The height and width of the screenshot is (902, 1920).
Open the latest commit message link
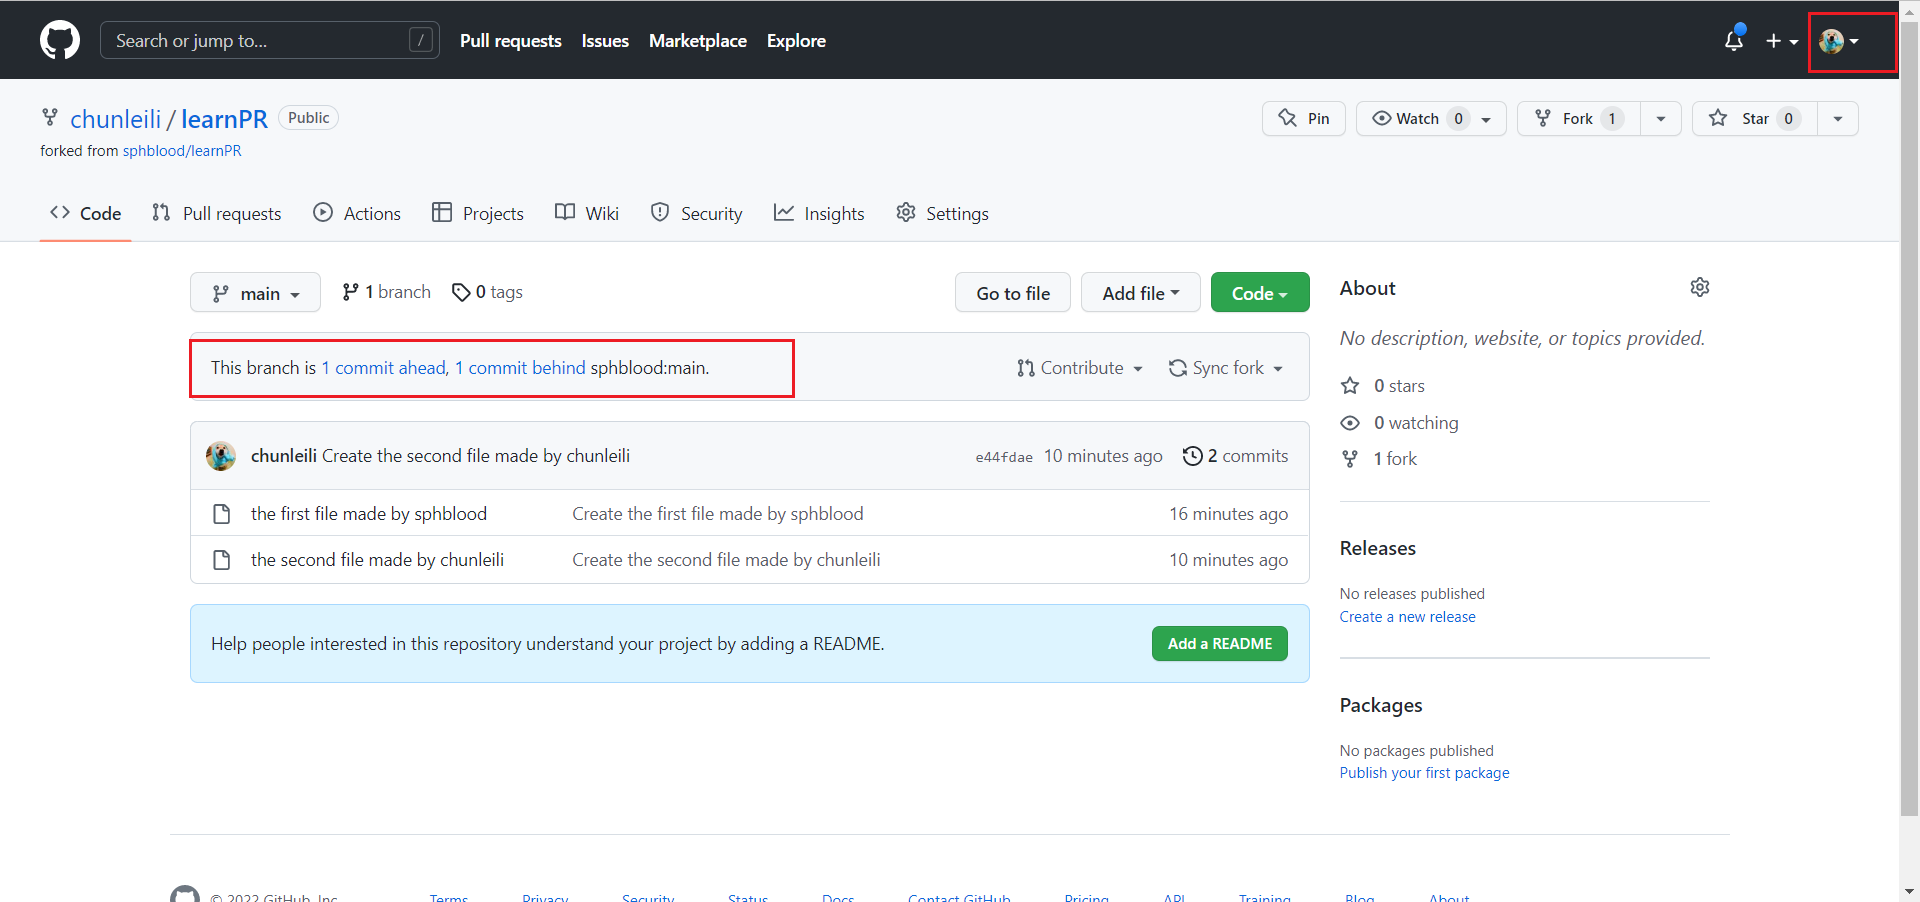[476, 456]
